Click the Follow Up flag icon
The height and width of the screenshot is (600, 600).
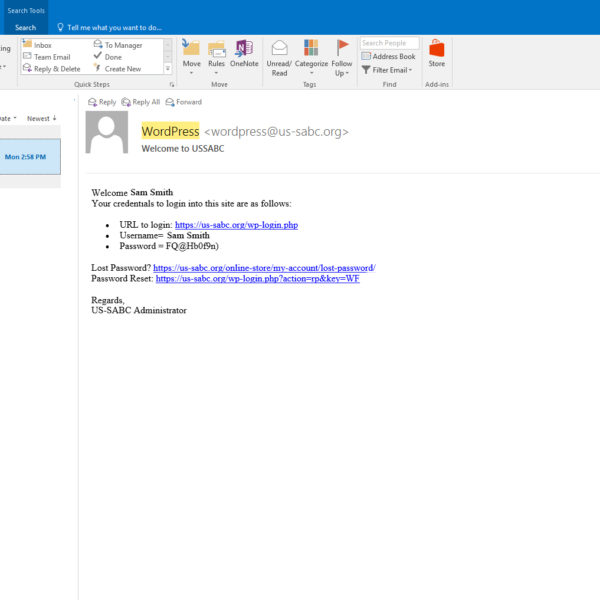click(343, 57)
